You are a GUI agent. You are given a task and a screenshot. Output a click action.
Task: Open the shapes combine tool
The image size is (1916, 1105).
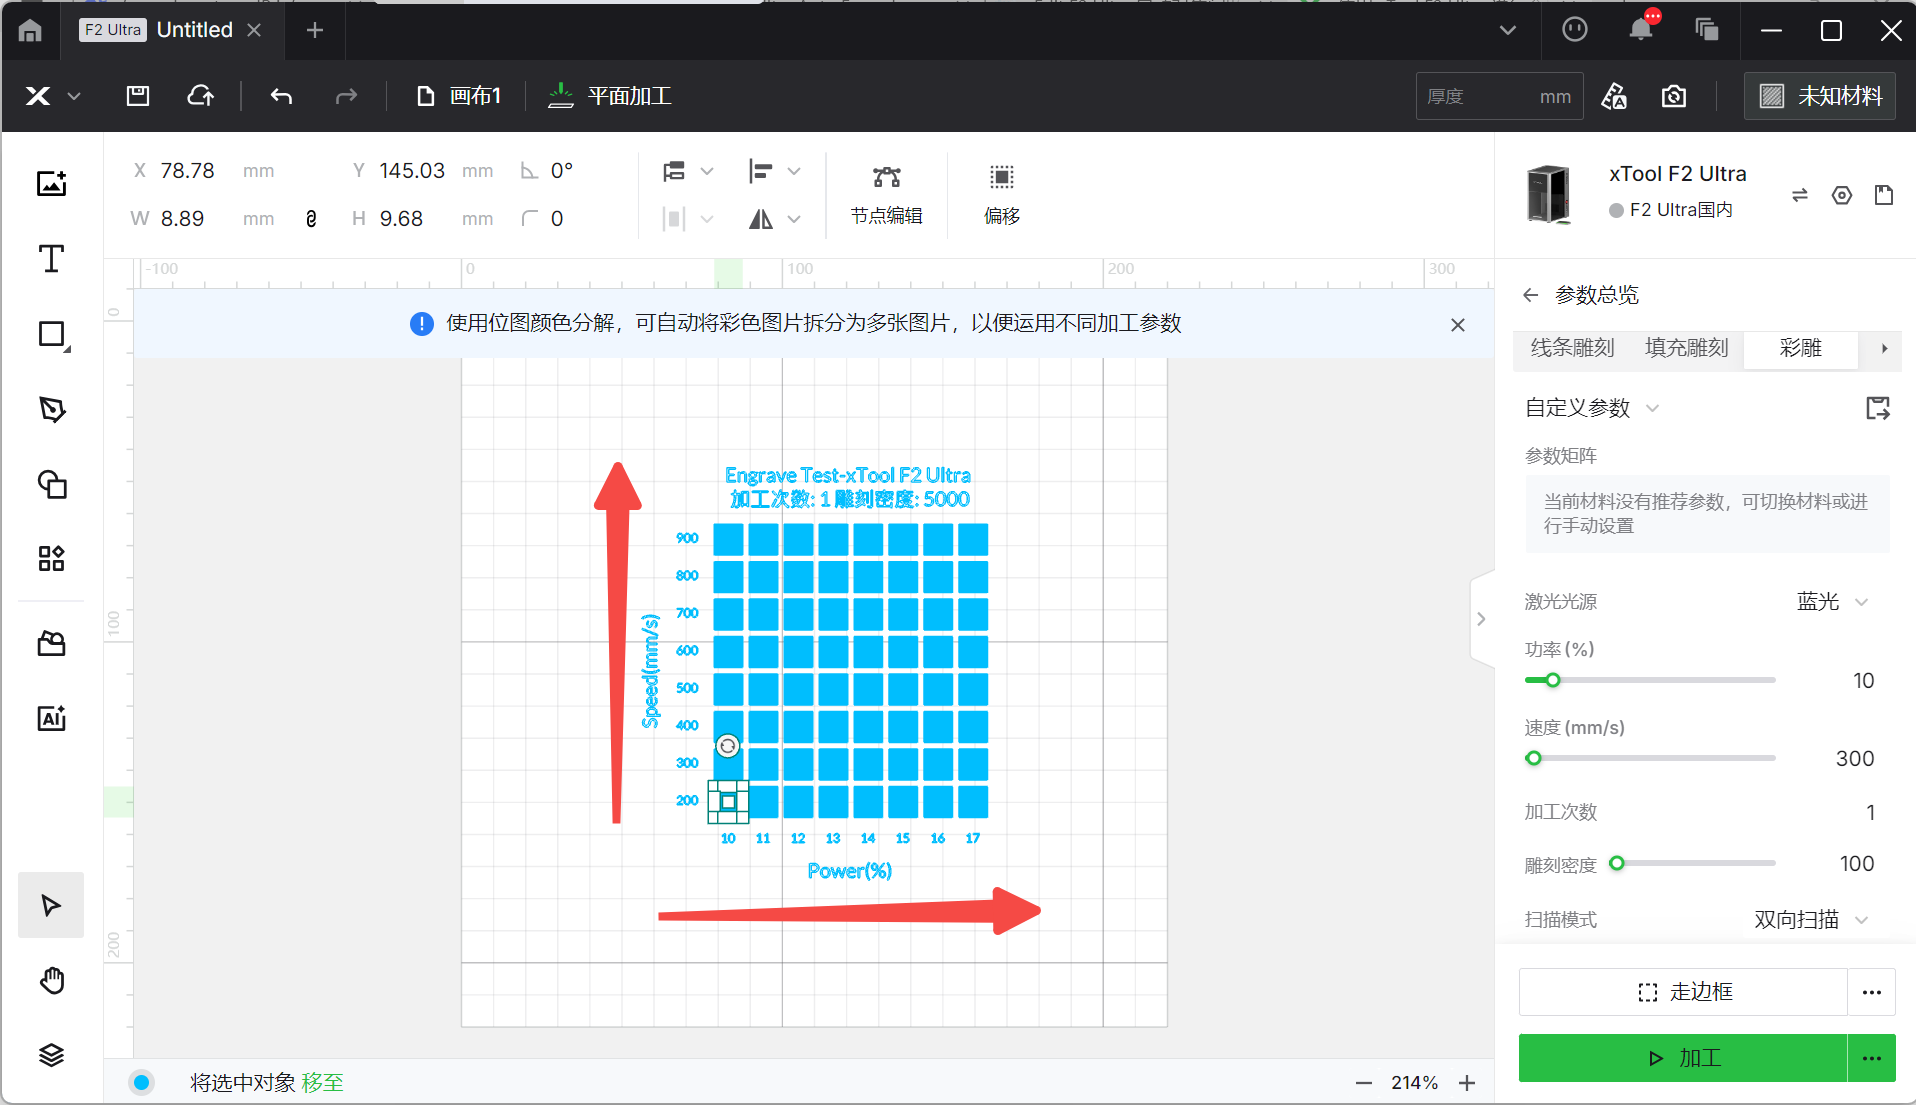(x=52, y=484)
